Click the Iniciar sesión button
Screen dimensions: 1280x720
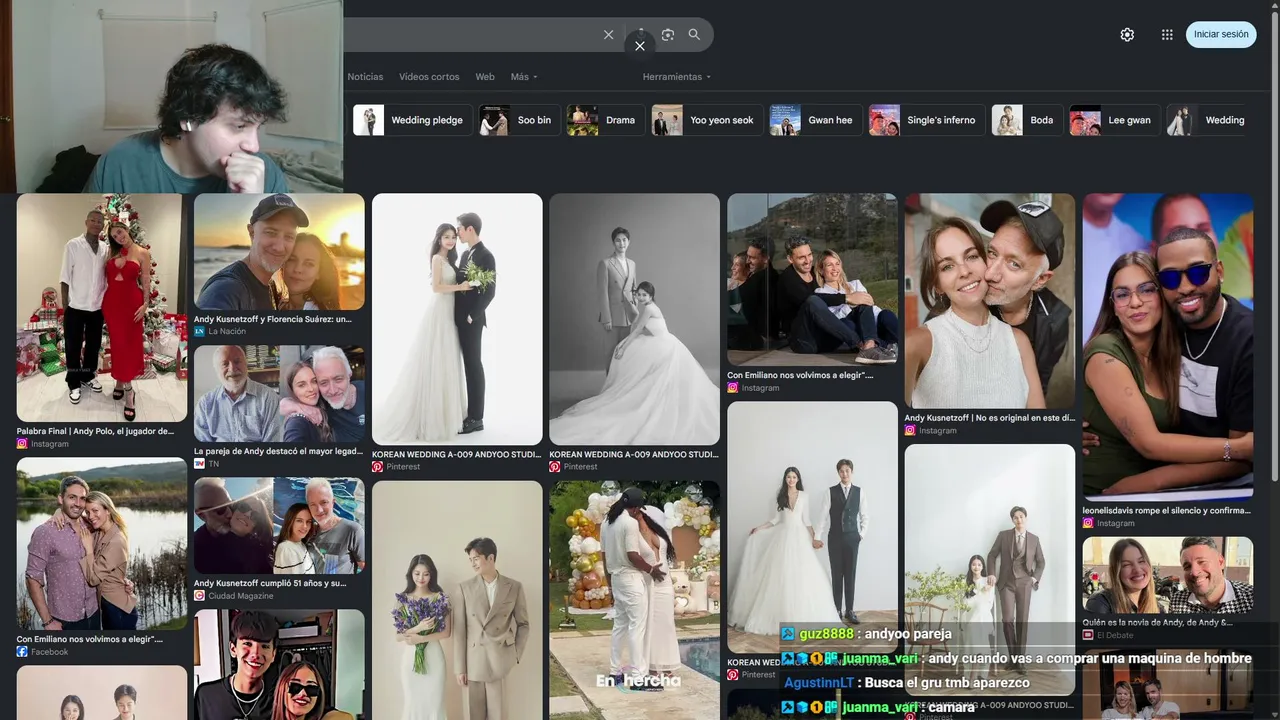tap(1221, 34)
